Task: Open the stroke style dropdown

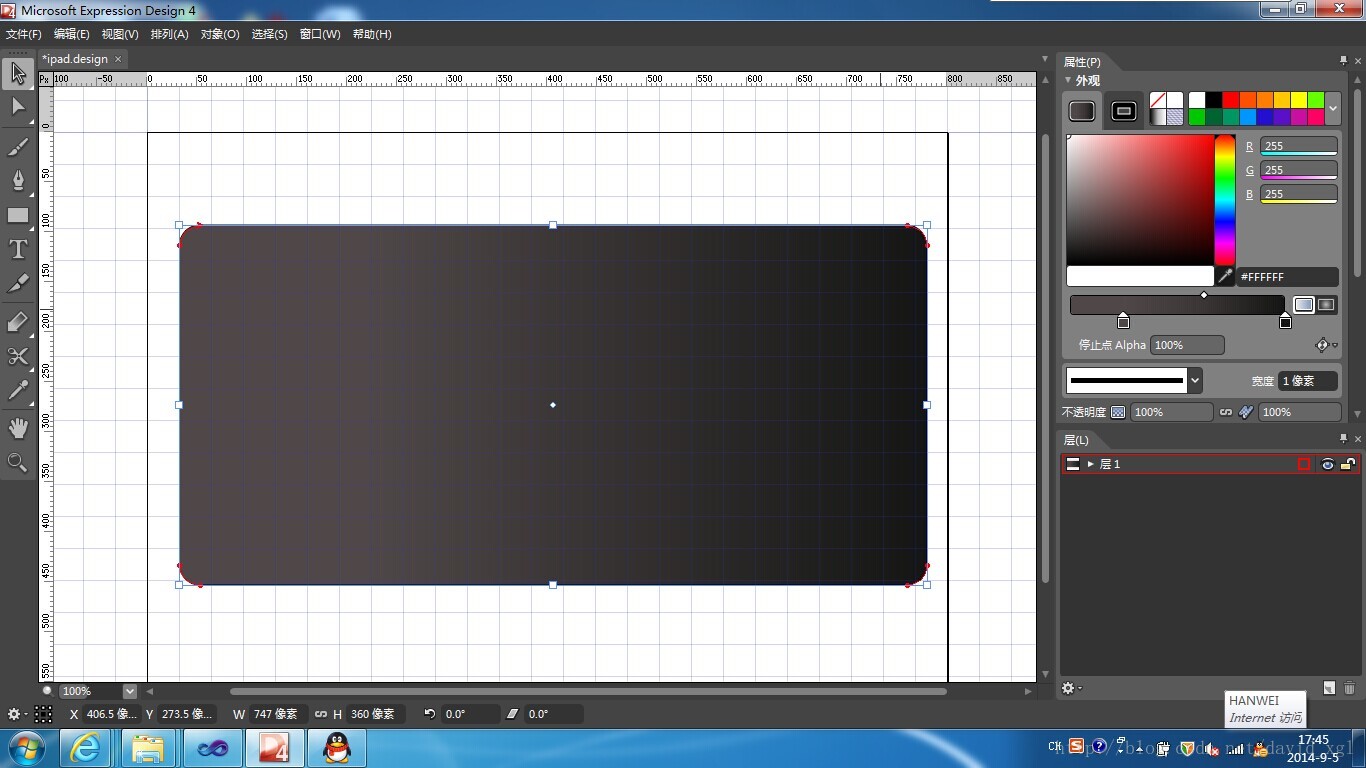Action: tap(1195, 381)
